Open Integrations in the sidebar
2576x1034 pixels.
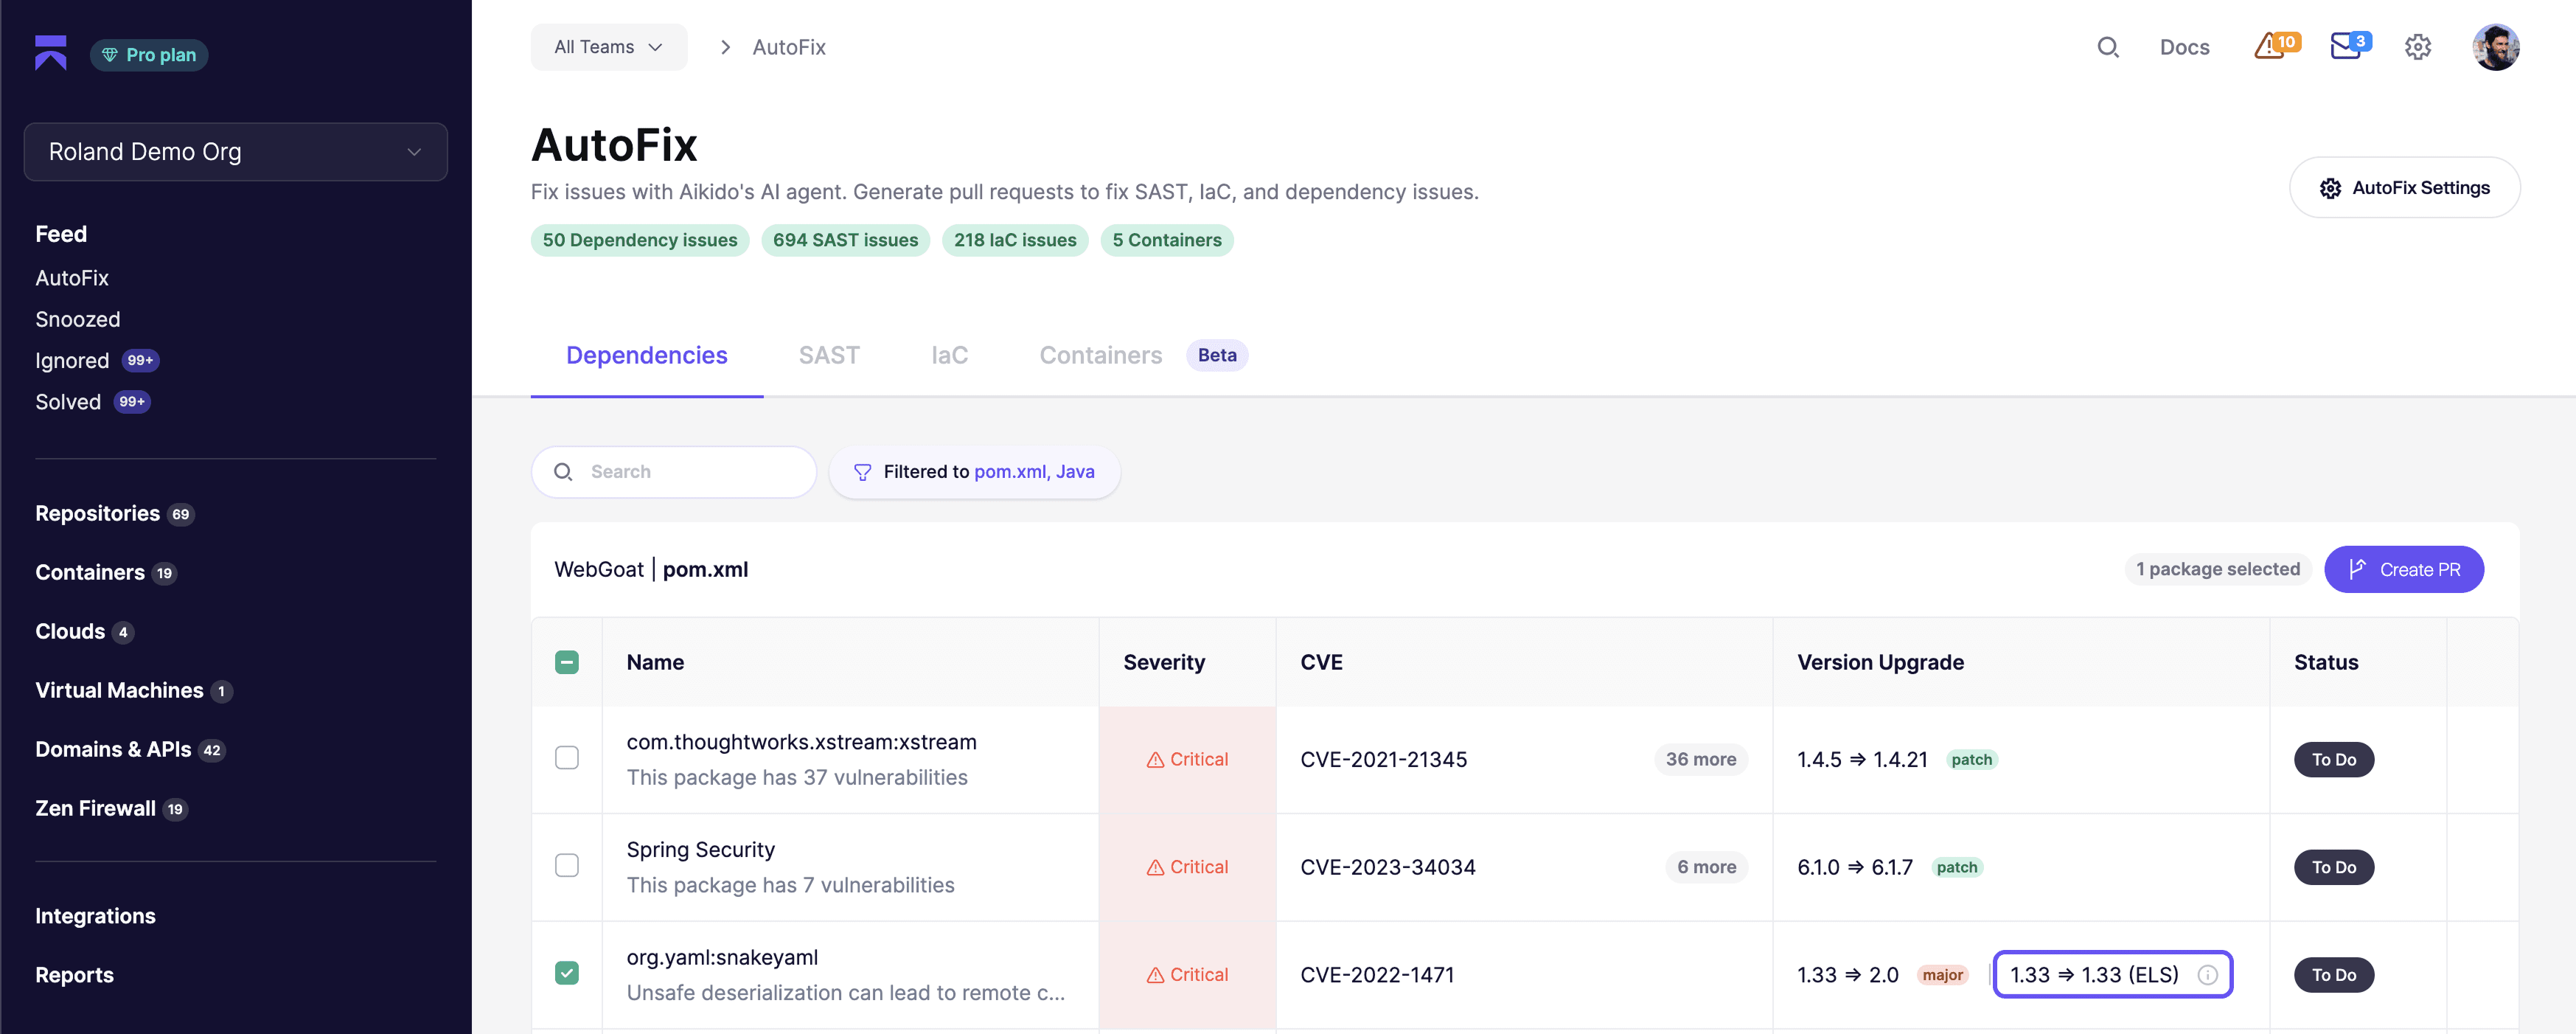tap(95, 916)
